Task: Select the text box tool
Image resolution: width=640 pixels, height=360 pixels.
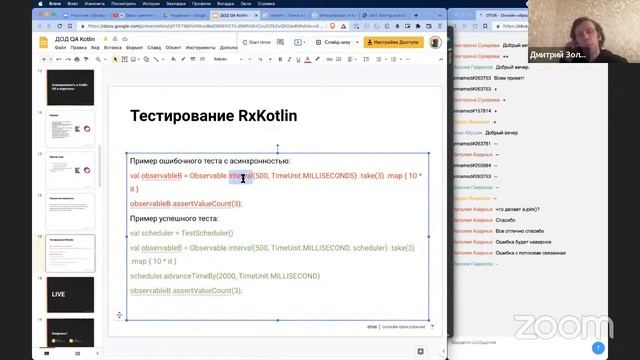Action: coord(124,60)
